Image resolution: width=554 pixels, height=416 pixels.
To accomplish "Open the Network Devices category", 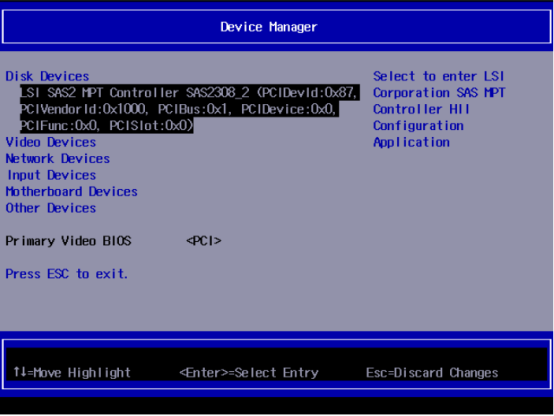I will [58, 158].
